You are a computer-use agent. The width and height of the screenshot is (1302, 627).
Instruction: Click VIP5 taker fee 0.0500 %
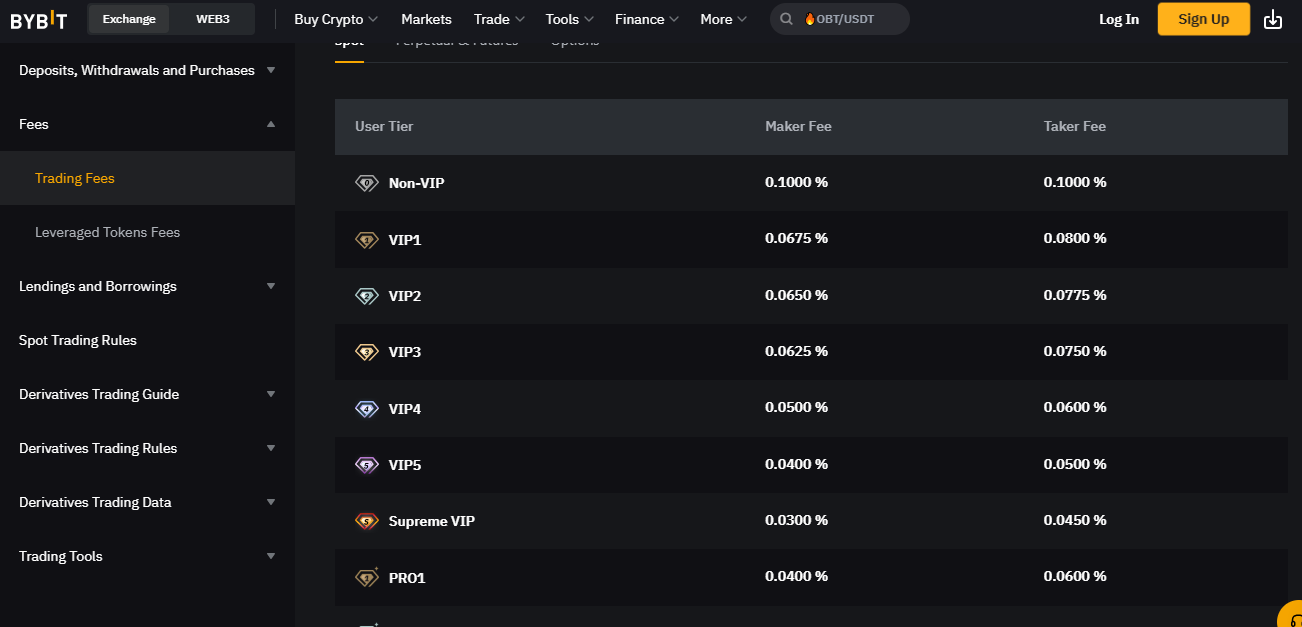tap(1075, 464)
